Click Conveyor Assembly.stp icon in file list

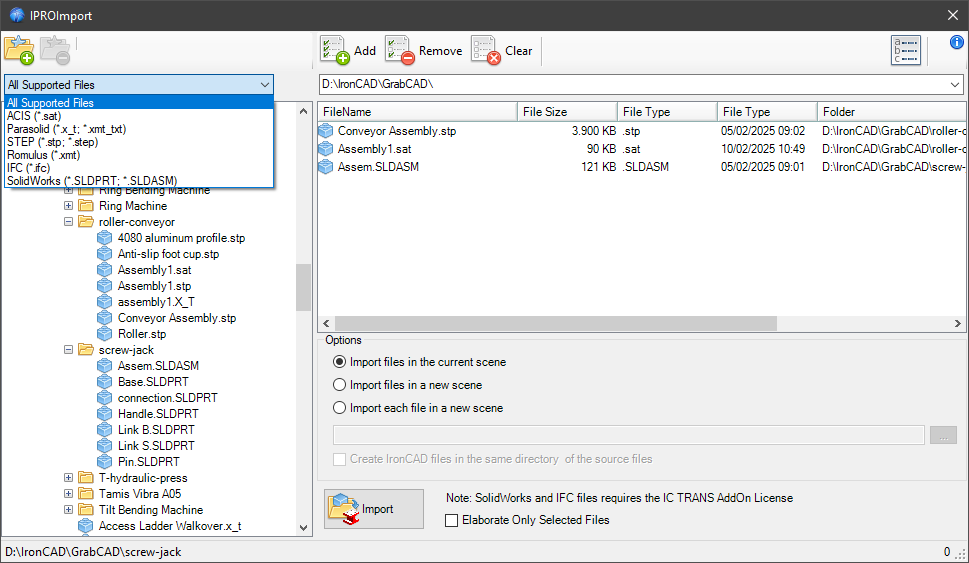326,131
